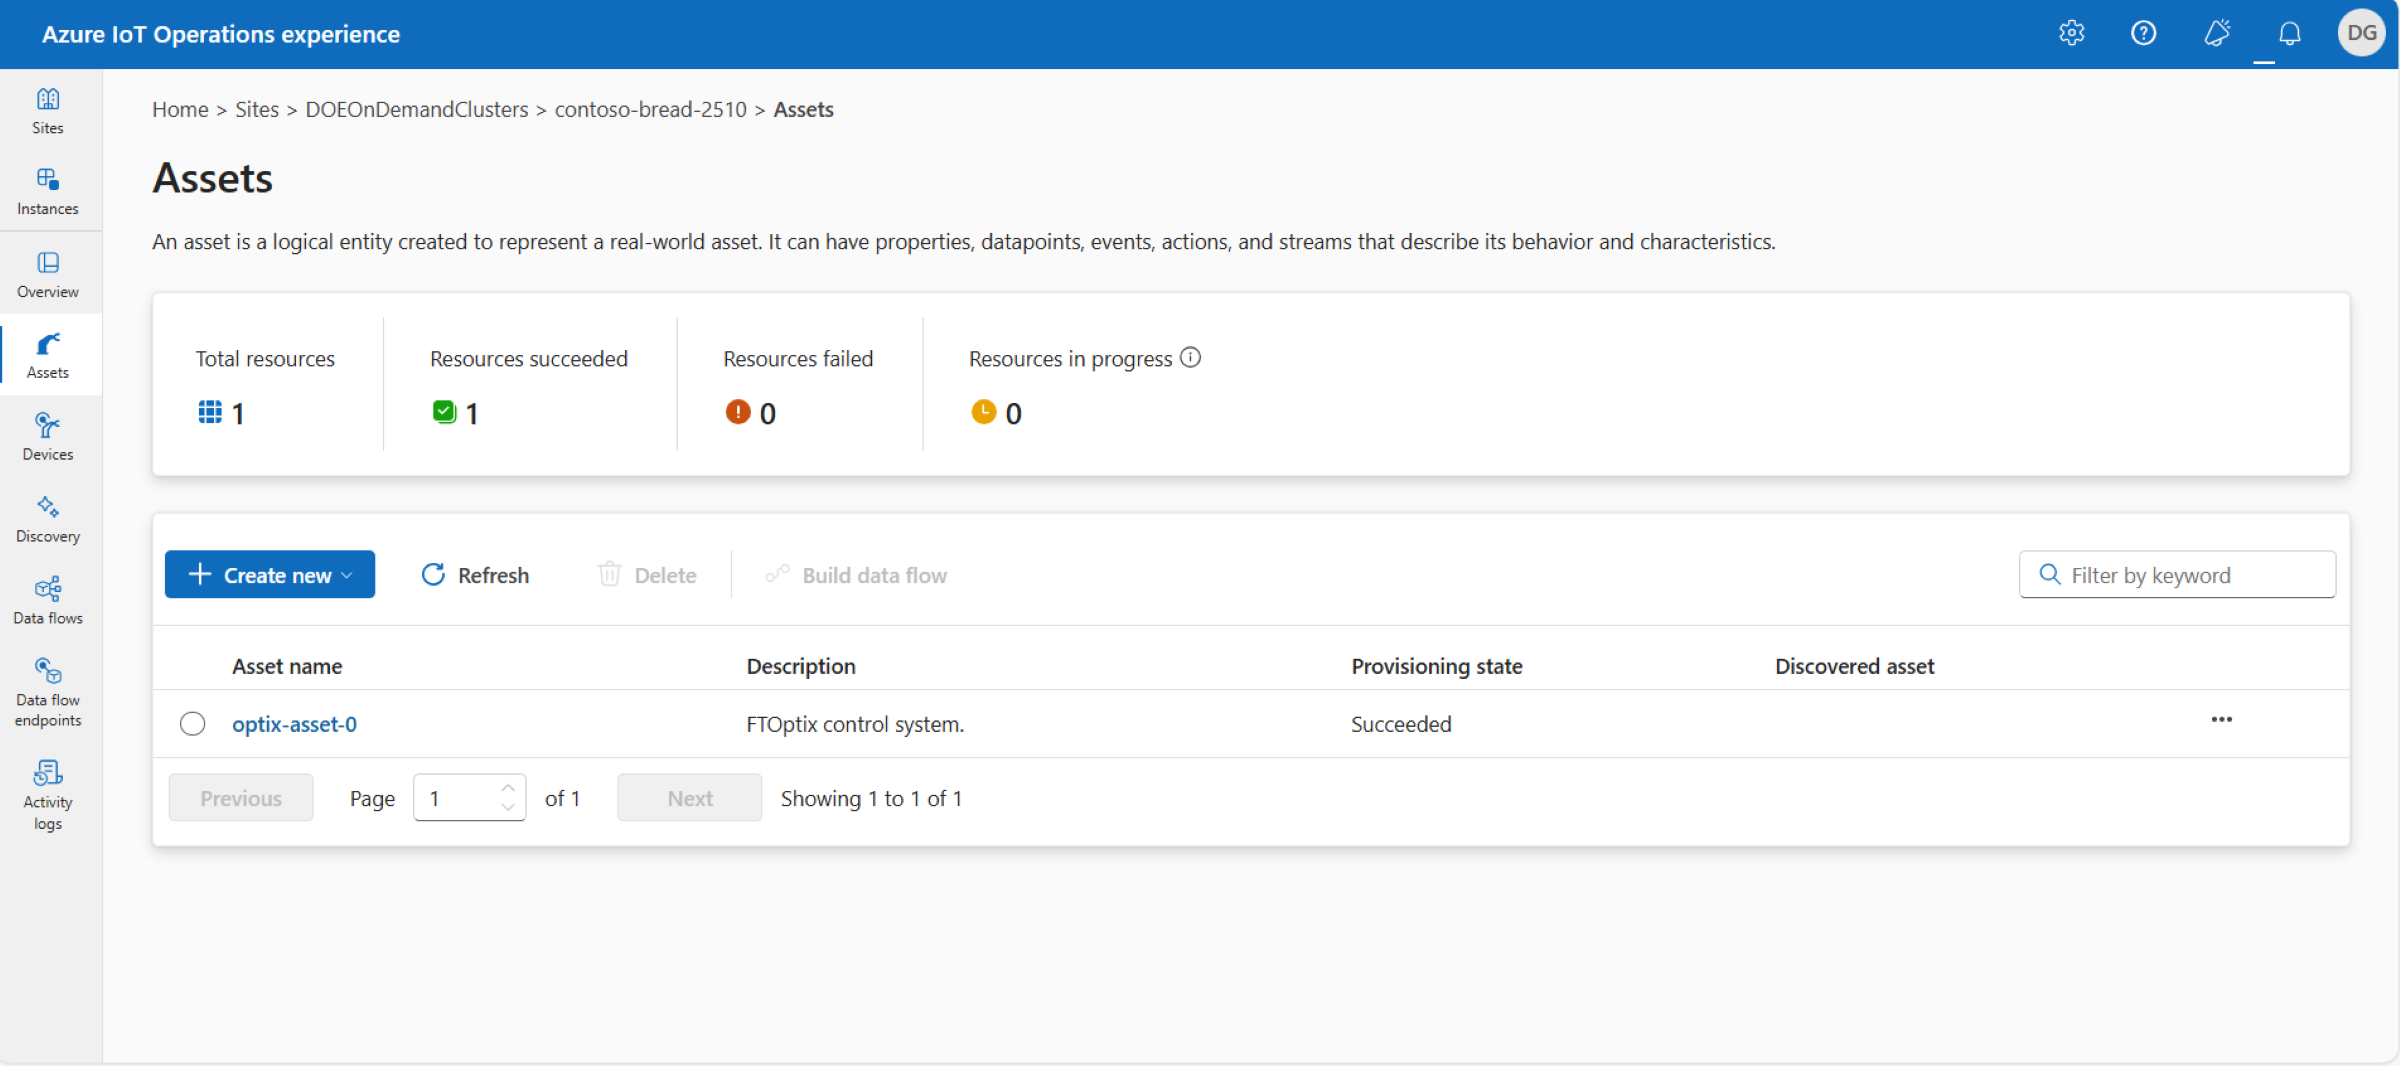Select Assets in the left navigation
Image resolution: width=2400 pixels, height=1066 pixels.
coord(48,356)
